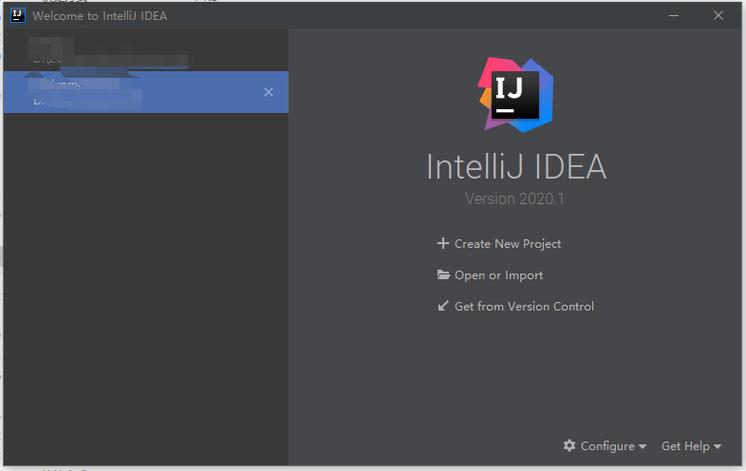Open the Configure menu
The height and width of the screenshot is (471, 746).
pyautogui.click(x=605, y=446)
